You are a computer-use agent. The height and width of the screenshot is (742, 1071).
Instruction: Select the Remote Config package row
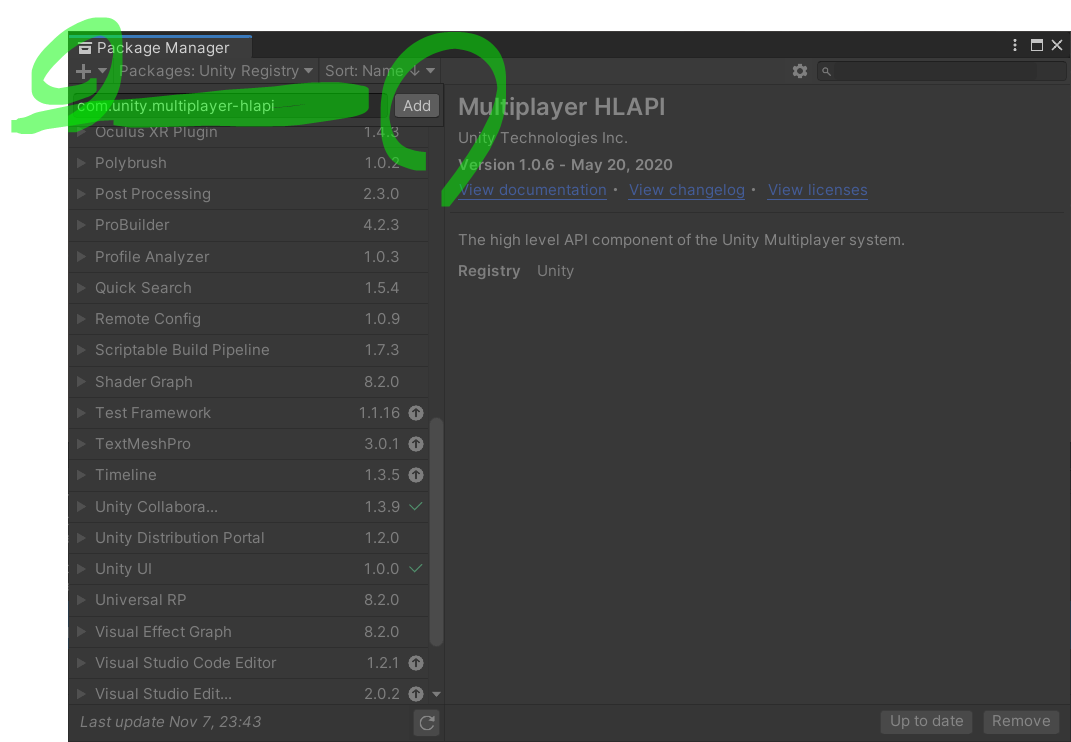click(249, 319)
